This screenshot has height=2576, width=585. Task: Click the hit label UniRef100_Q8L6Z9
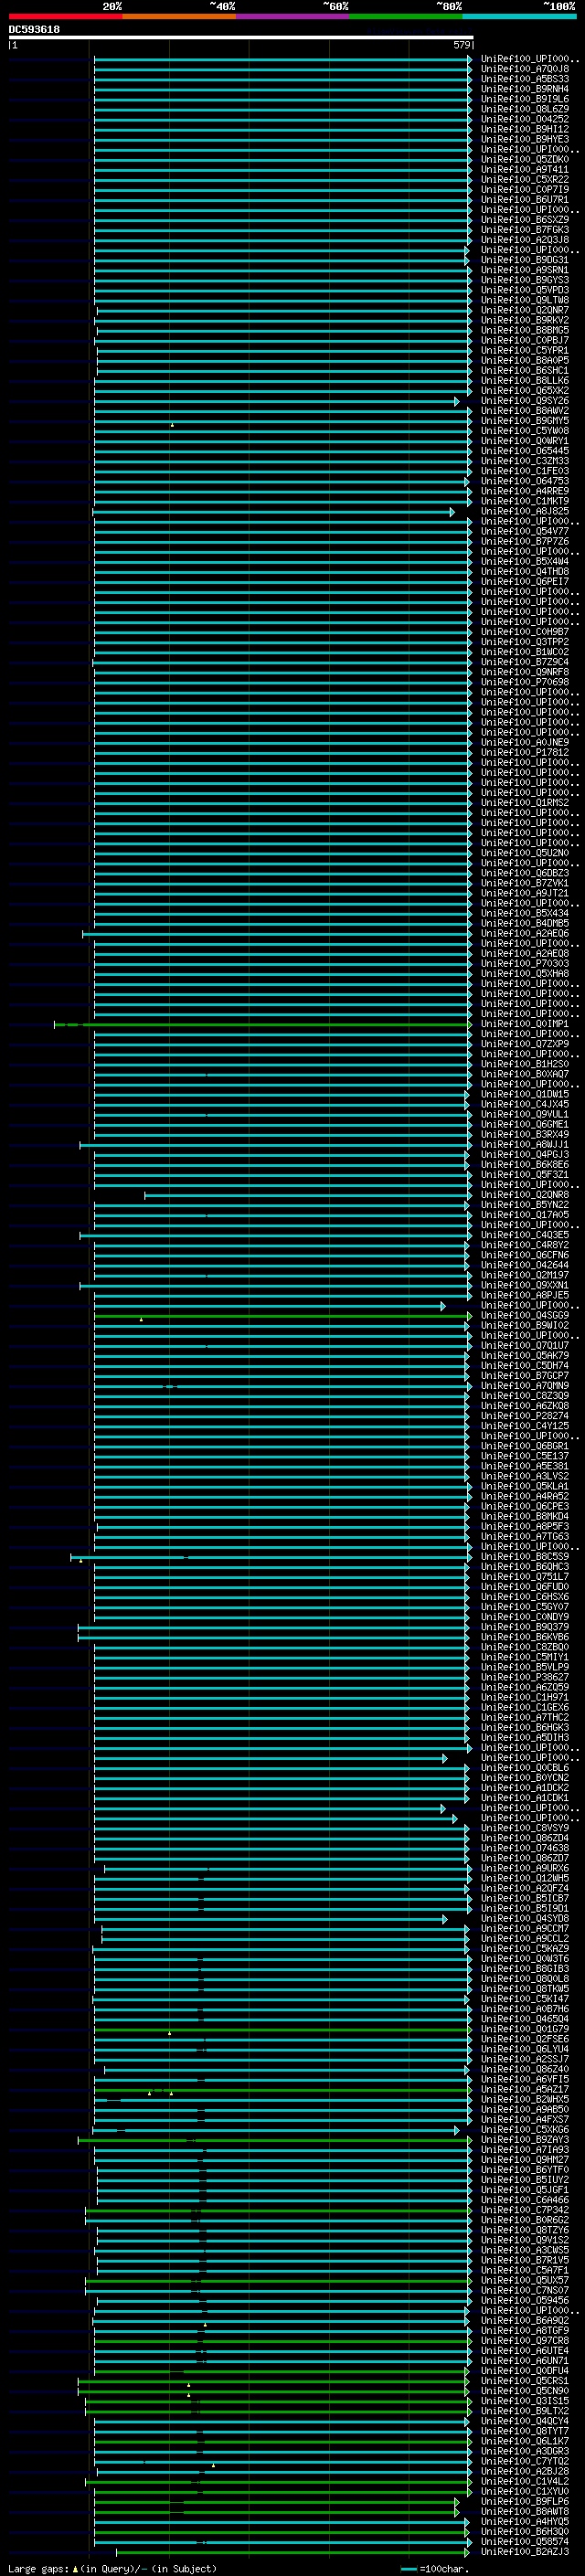click(525, 109)
